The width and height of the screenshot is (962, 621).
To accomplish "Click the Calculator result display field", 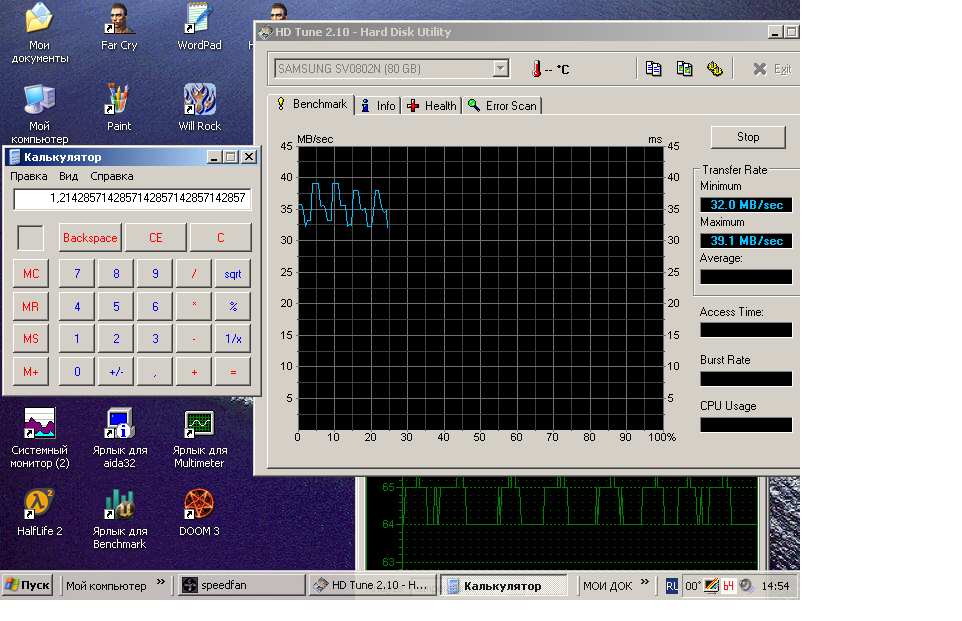I will point(132,199).
